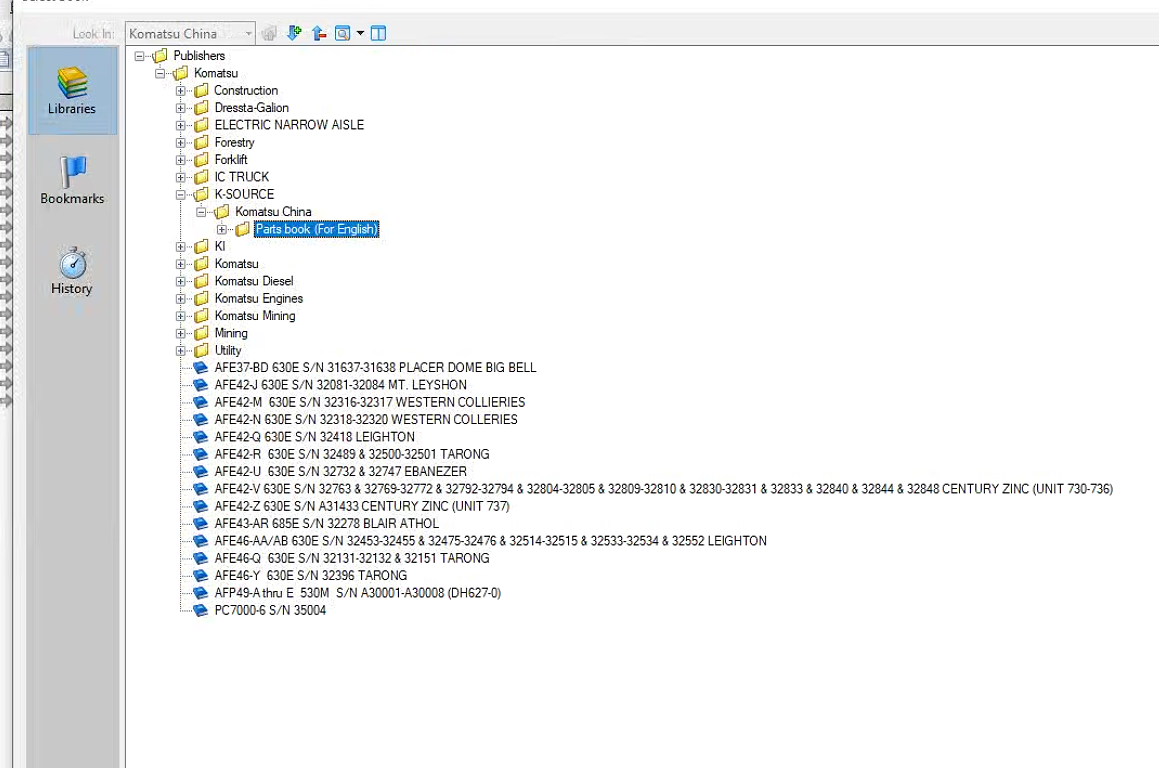Select Parts book (For English) item
The image size is (1159, 768).
tap(316, 229)
